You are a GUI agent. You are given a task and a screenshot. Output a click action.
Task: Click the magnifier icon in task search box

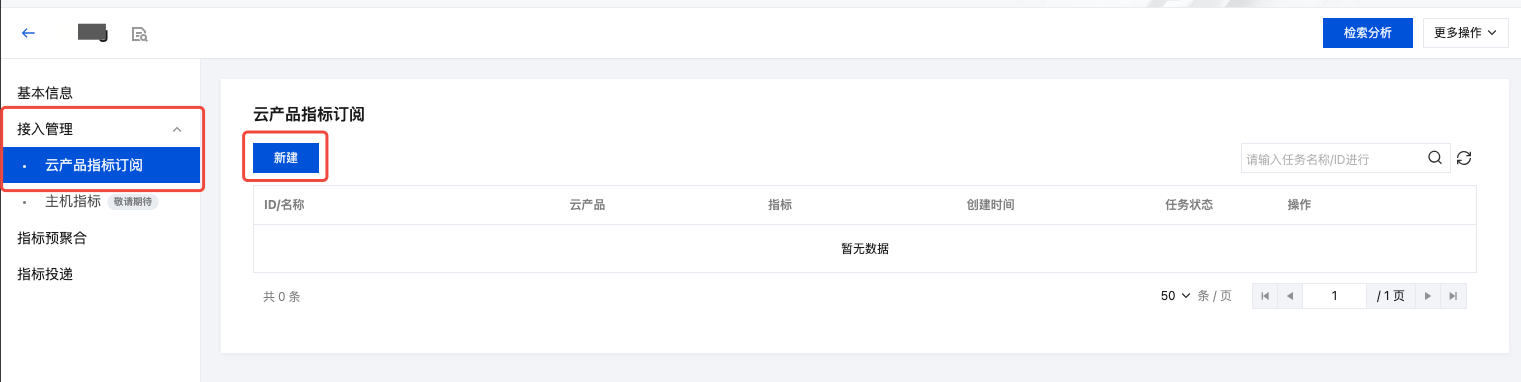pyautogui.click(x=1434, y=157)
